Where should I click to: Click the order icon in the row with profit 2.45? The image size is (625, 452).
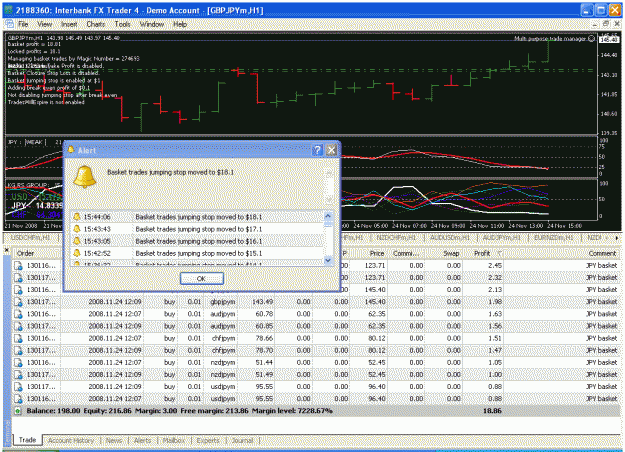tap(18, 265)
